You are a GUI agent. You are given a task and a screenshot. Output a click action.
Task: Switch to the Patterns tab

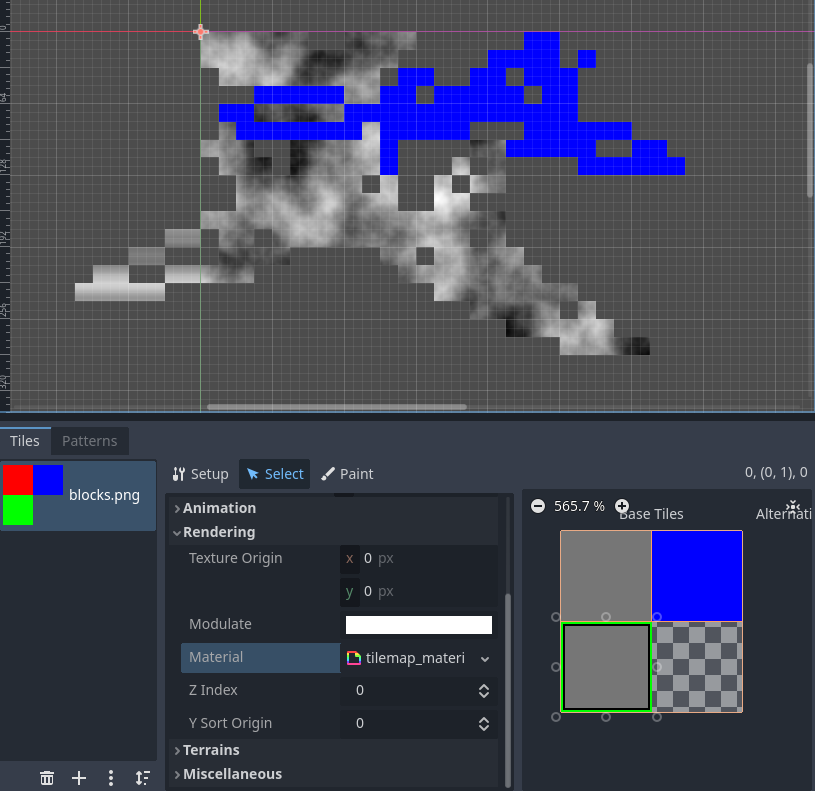[89, 441]
